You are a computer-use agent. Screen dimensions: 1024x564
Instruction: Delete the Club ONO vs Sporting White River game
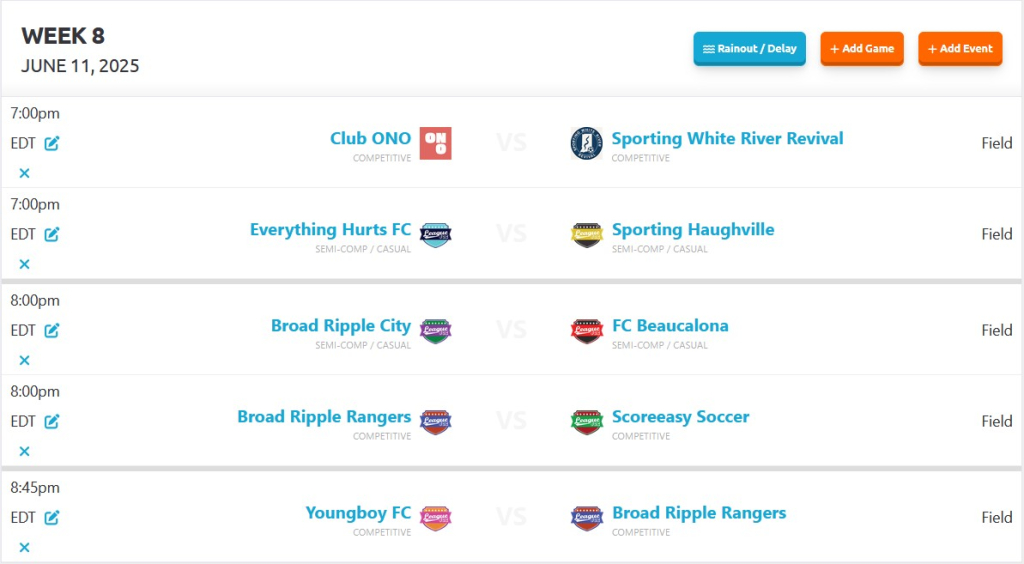tap(24, 173)
